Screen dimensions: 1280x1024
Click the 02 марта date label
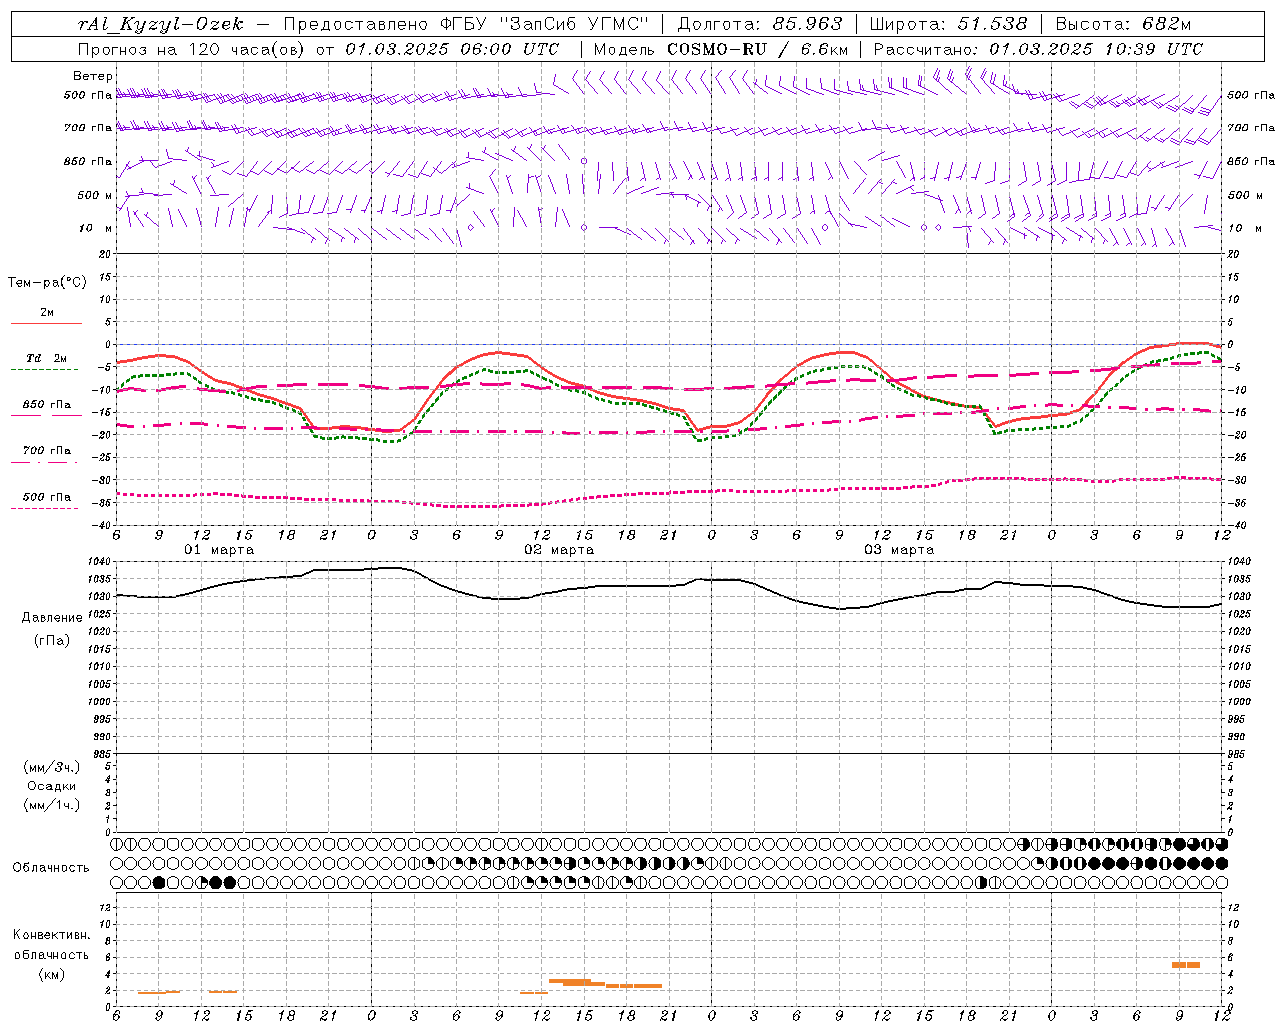[560, 550]
